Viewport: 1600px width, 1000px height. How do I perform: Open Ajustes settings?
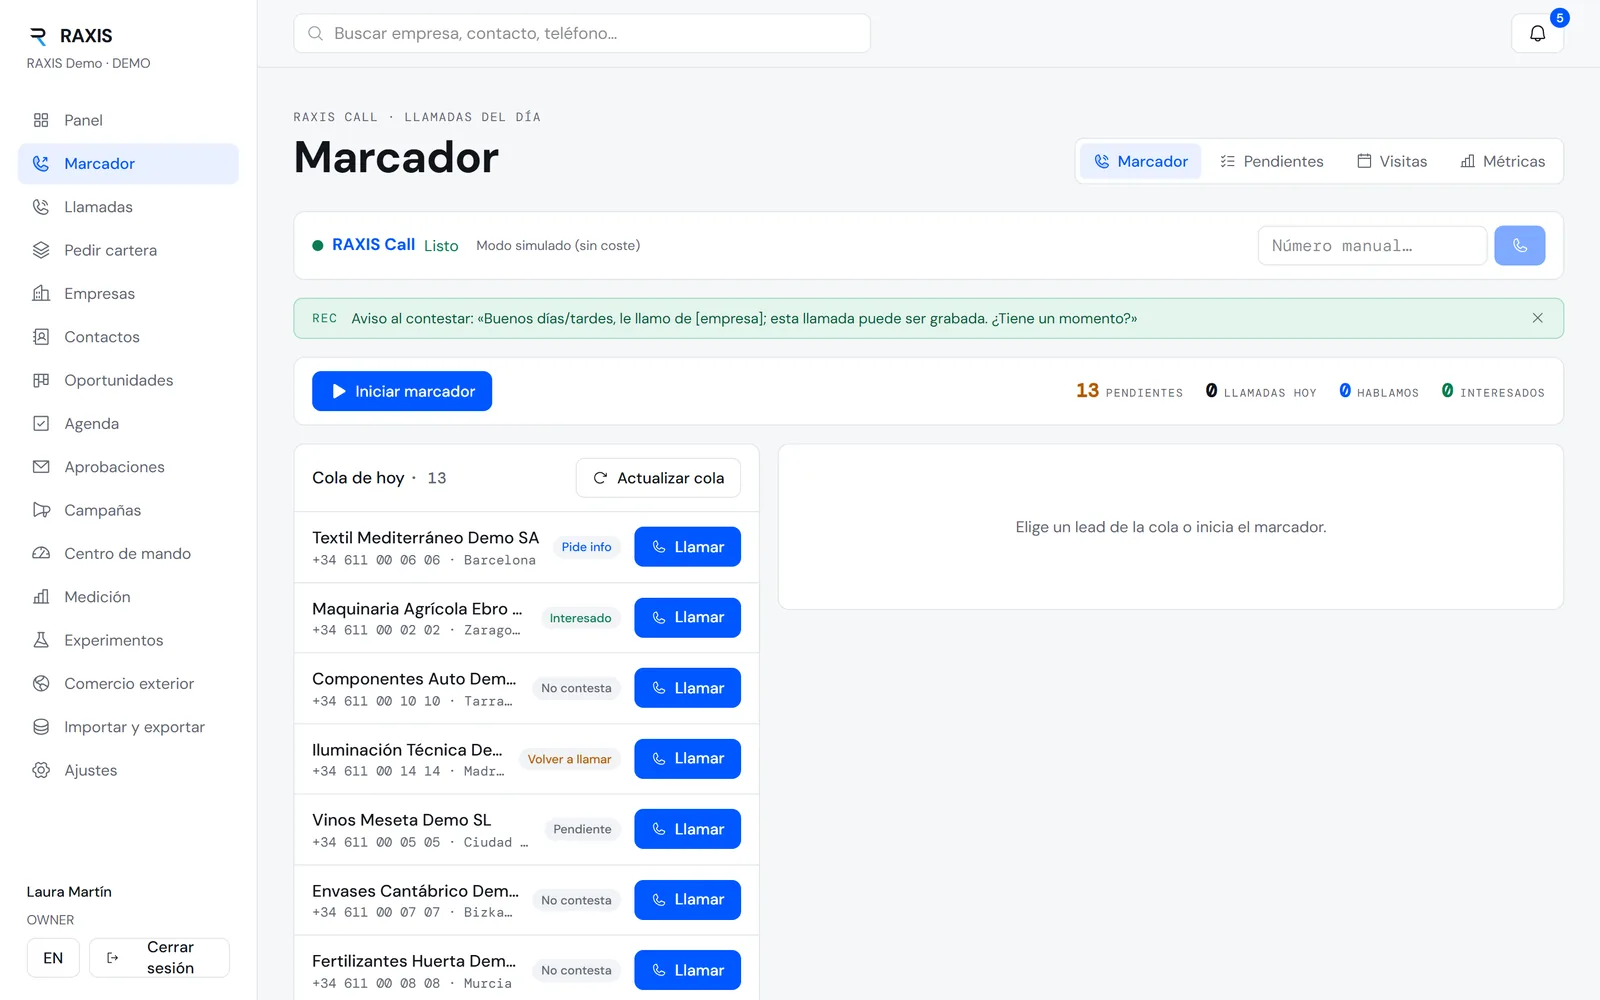(x=128, y=770)
